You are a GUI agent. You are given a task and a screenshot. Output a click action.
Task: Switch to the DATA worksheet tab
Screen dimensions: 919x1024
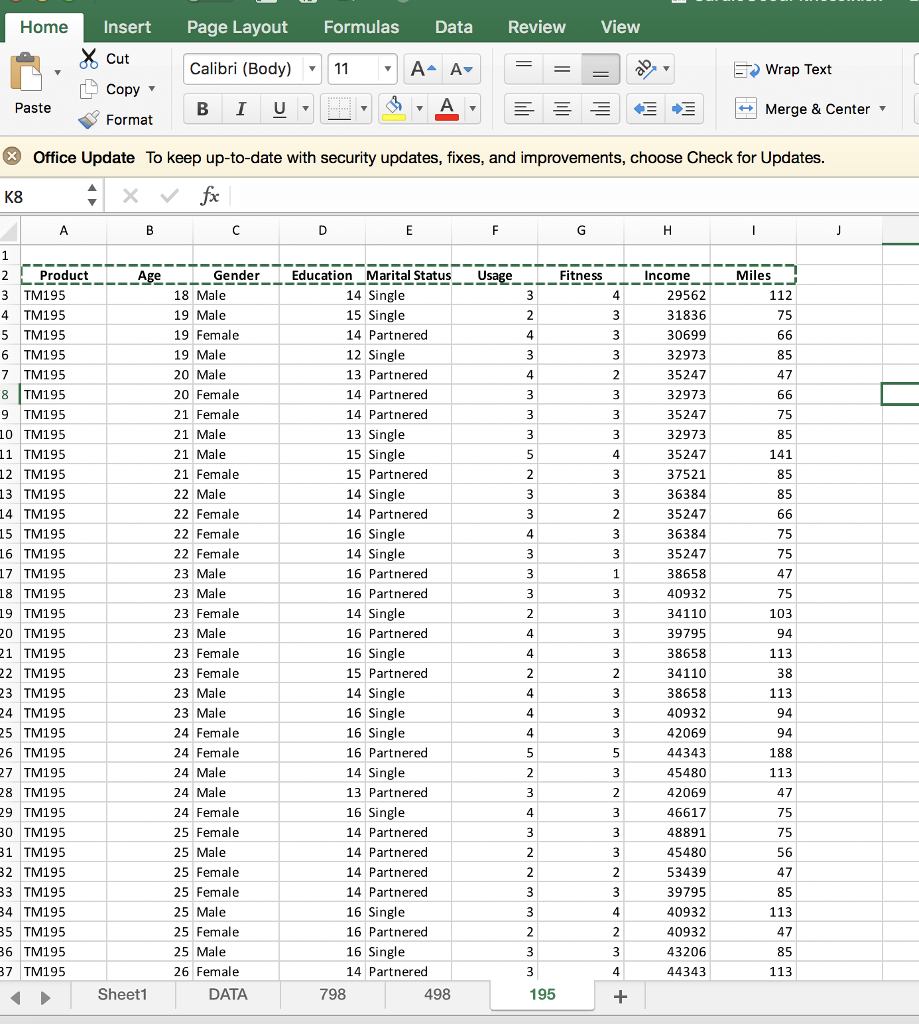coord(228,995)
